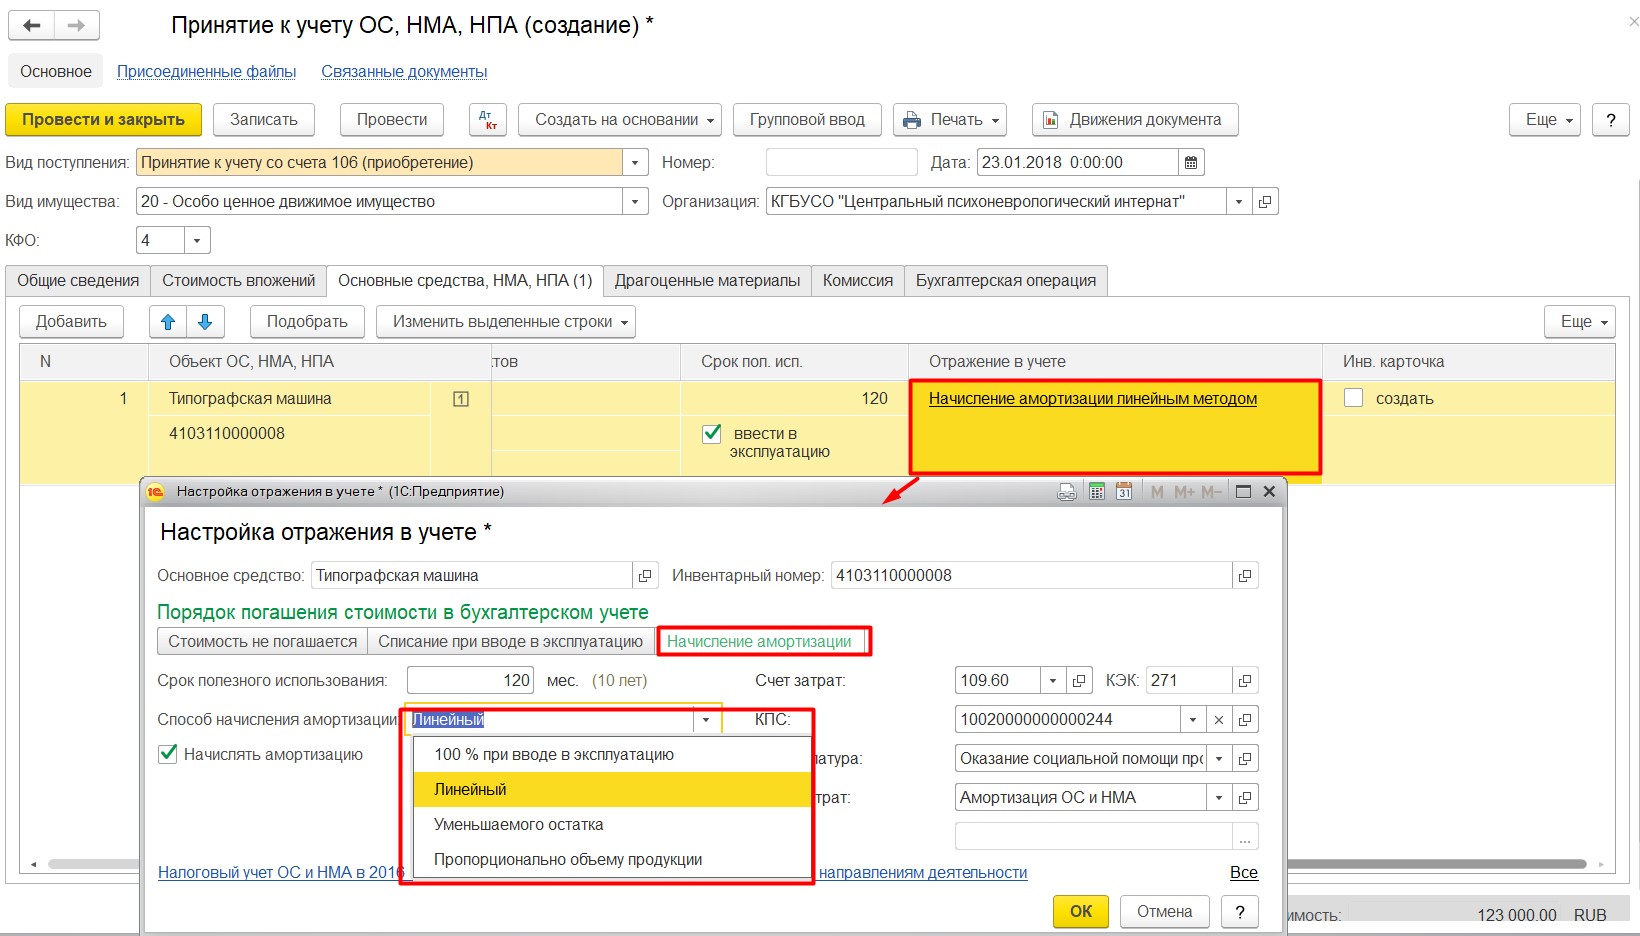Choose Уменьшаемого остатка in list

tap(612, 825)
